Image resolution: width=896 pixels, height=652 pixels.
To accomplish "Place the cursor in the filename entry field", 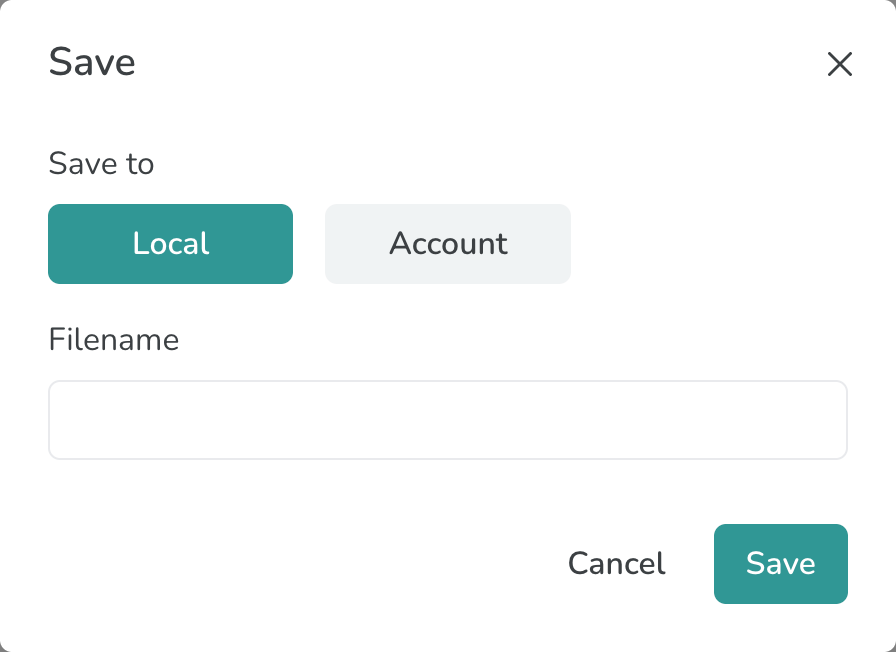I will tap(447, 420).
